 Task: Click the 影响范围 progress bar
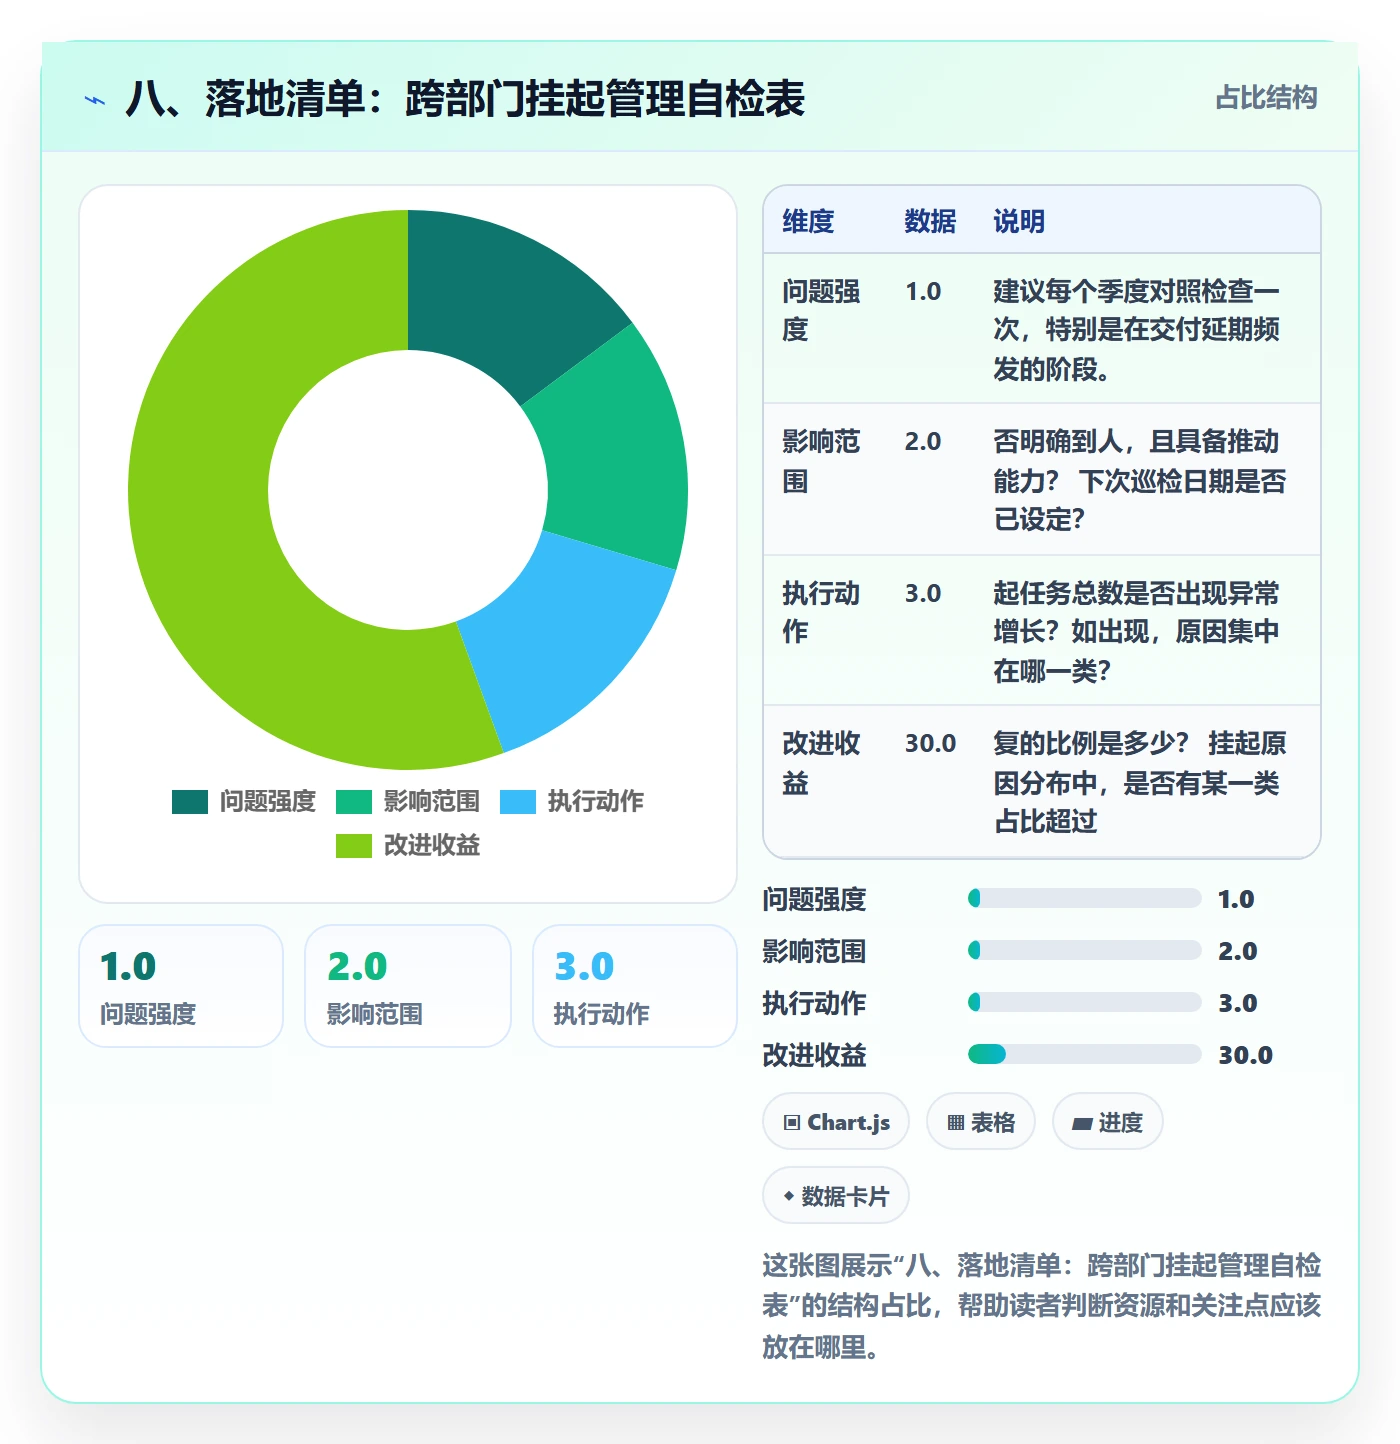coord(1085,950)
